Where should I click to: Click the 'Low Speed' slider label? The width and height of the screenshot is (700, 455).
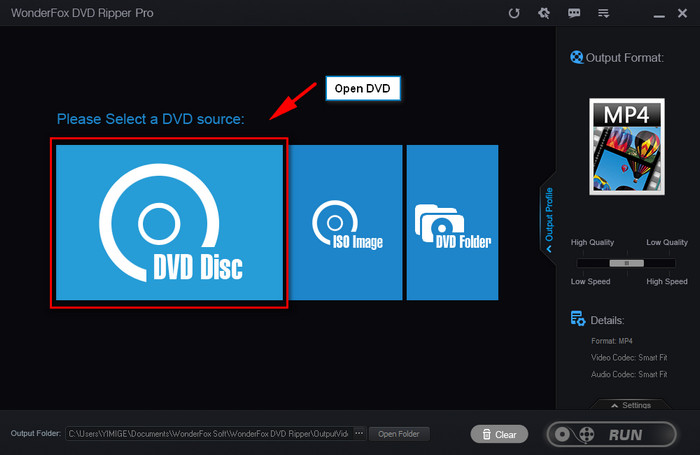click(590, 281)
